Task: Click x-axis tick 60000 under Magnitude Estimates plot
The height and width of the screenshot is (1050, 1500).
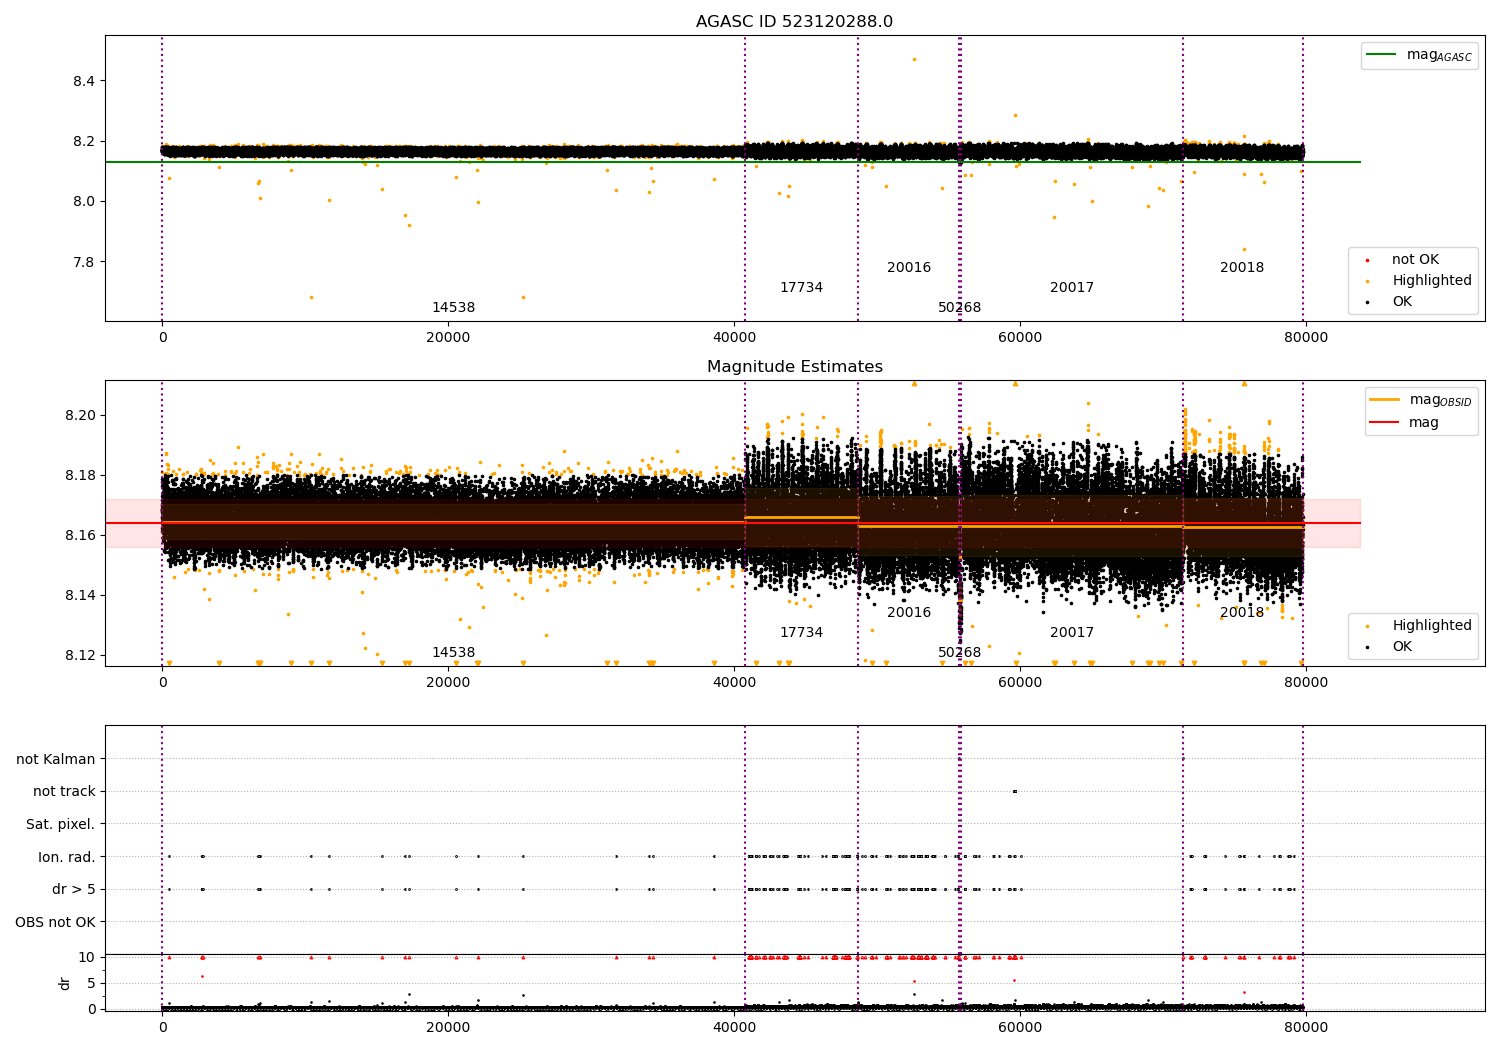Action: (x=1020, y=683)
